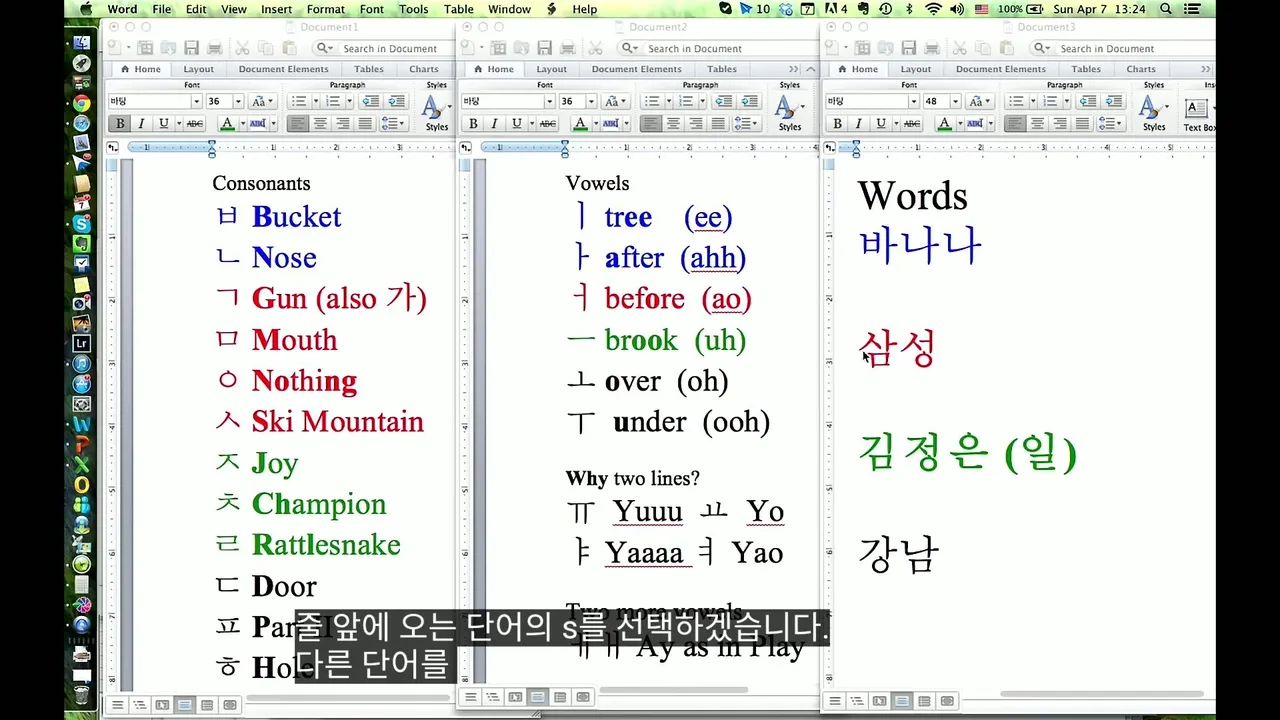The image size is (1280, 720).
Task: Click Save icon in Document2 toolbar
Action: point(544,48)
